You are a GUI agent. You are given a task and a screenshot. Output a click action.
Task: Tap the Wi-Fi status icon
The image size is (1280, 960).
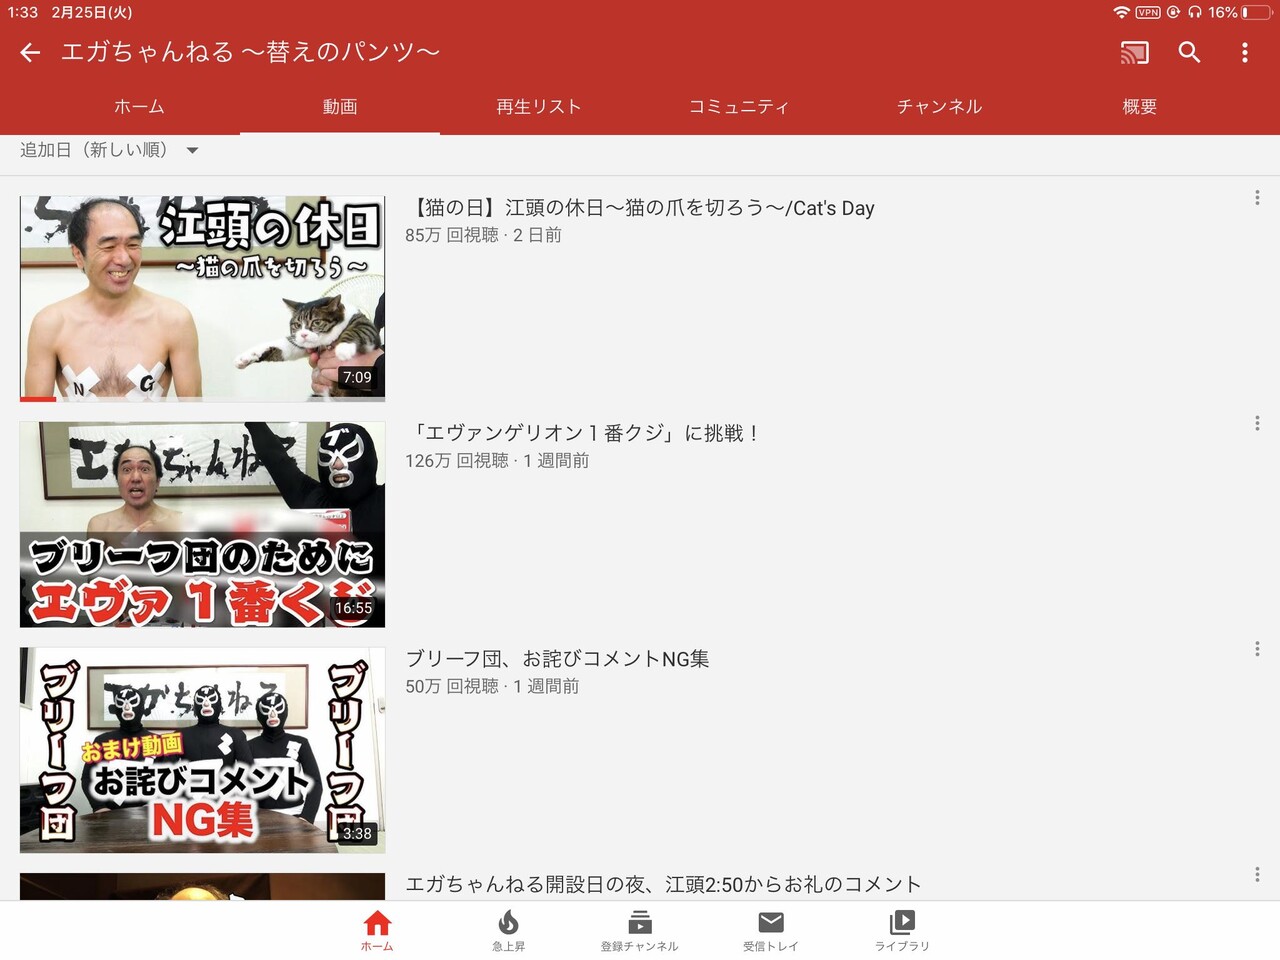click(x=1121, y=12)
